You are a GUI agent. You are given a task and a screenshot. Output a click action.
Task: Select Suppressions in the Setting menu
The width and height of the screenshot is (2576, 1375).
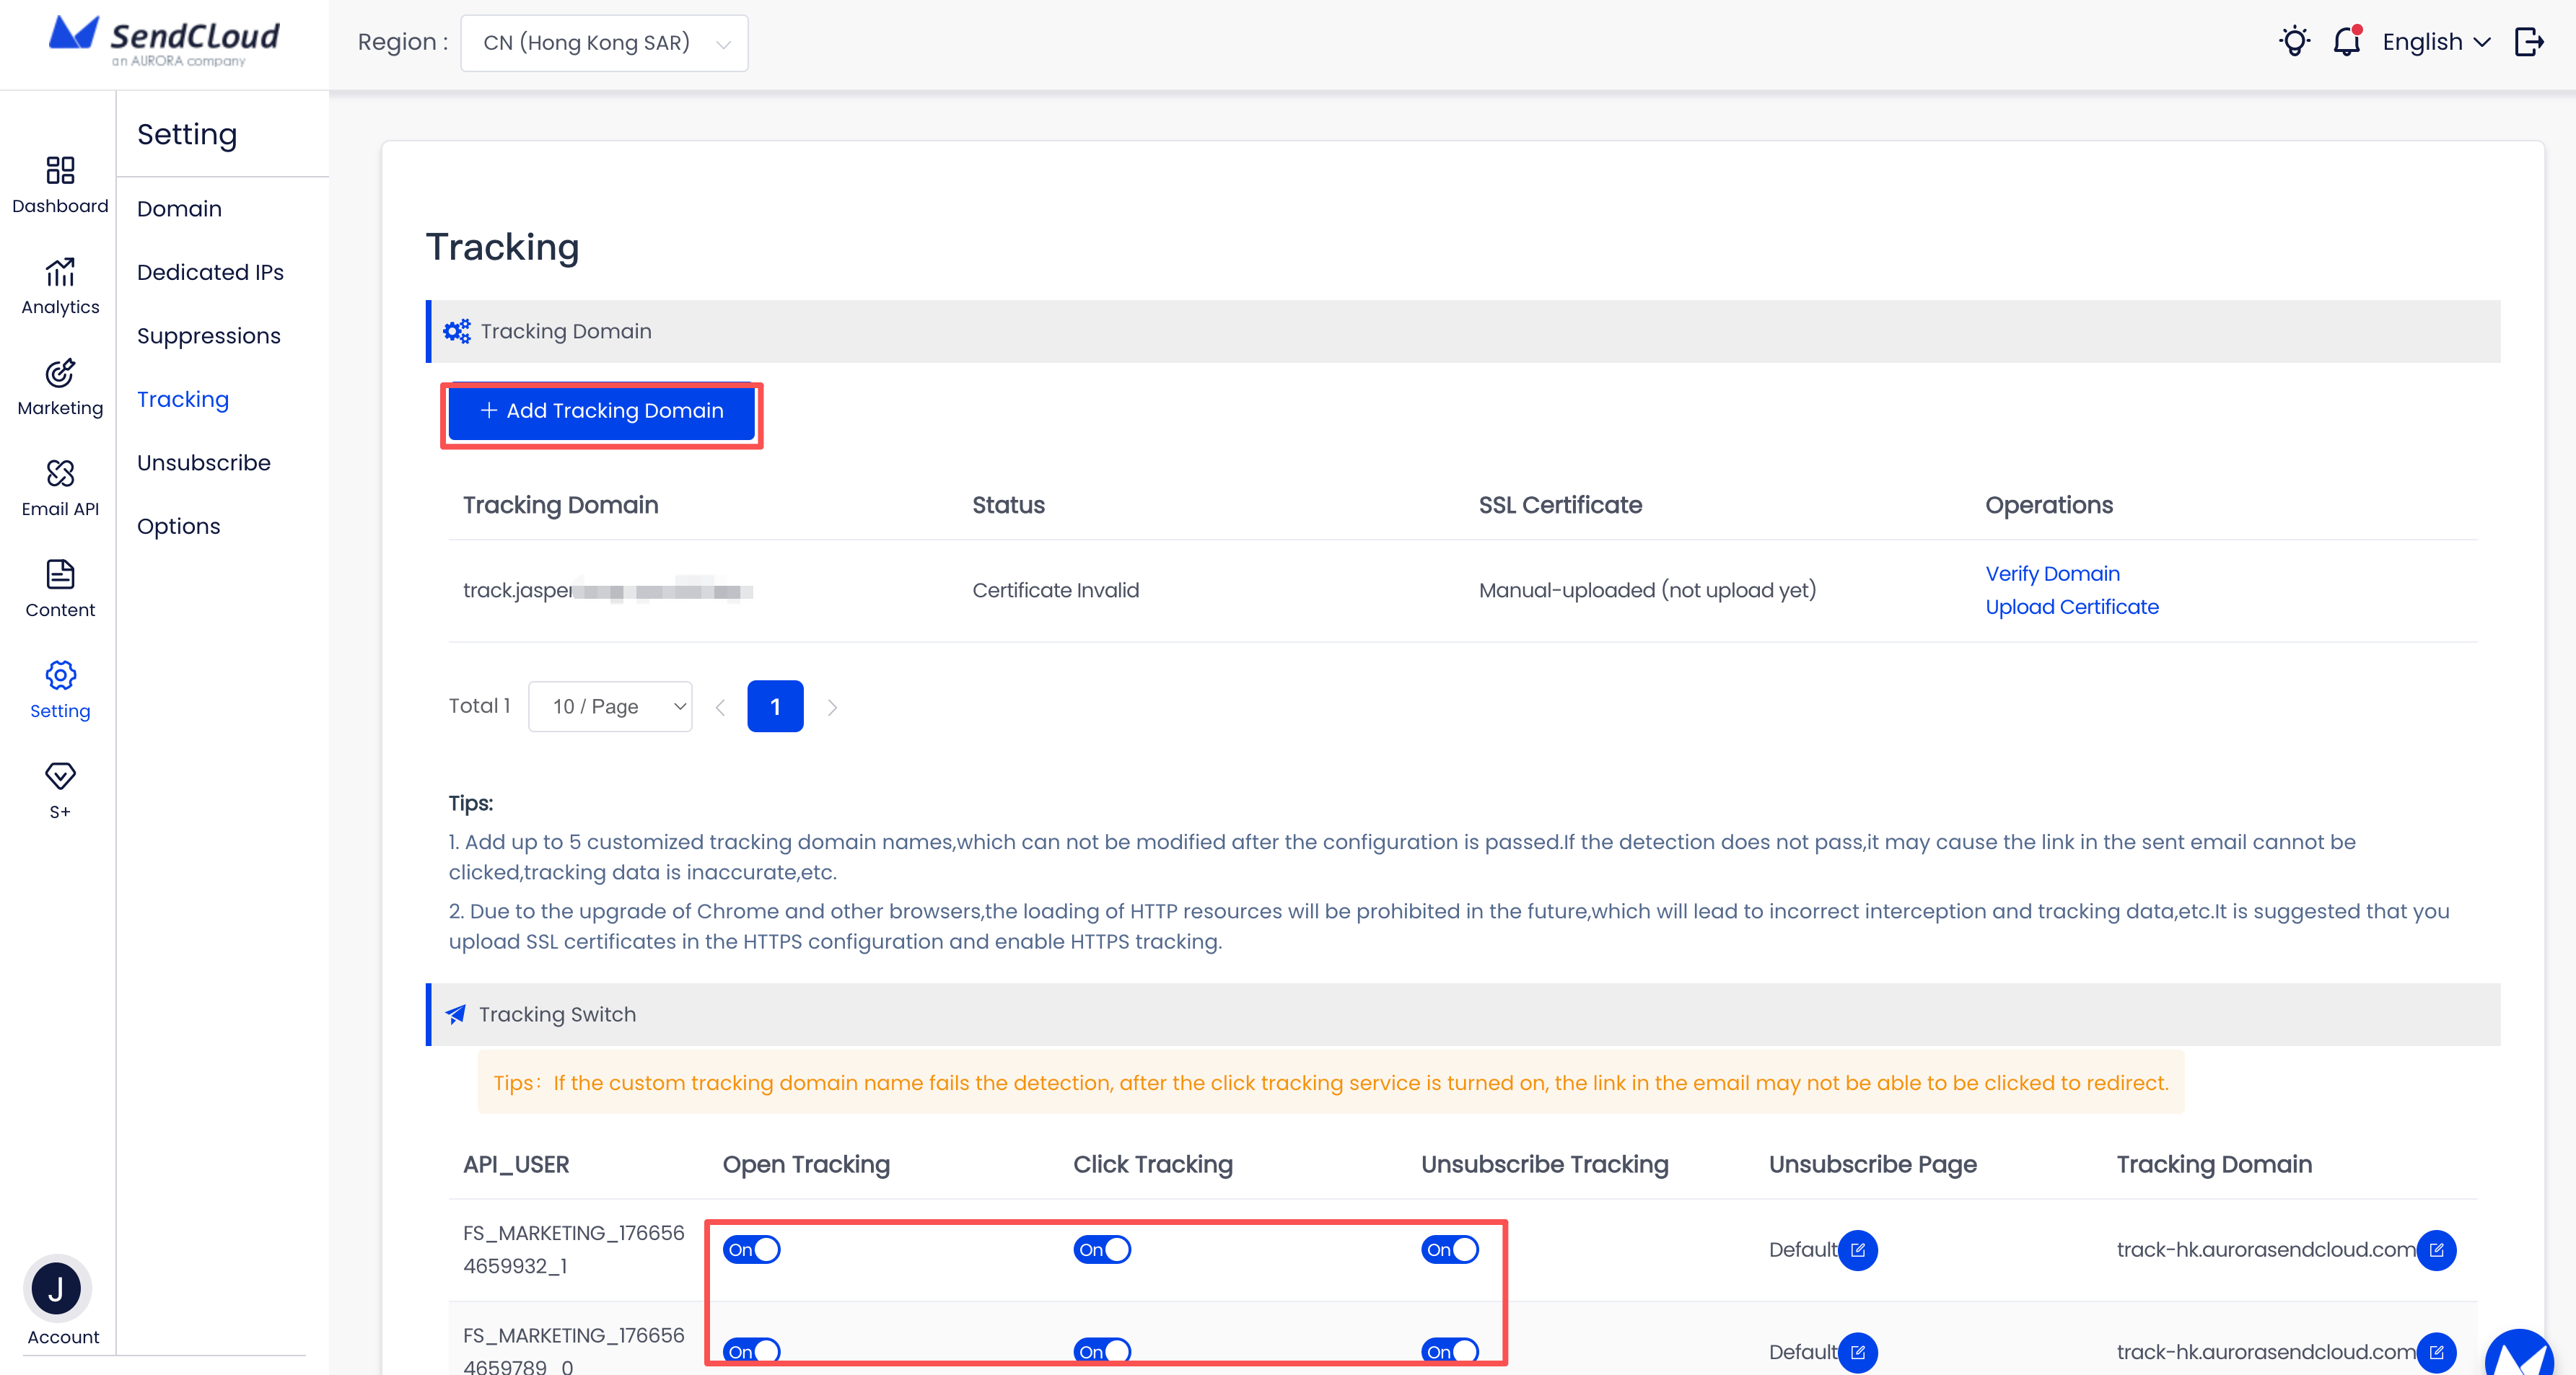tap(208, 336)
